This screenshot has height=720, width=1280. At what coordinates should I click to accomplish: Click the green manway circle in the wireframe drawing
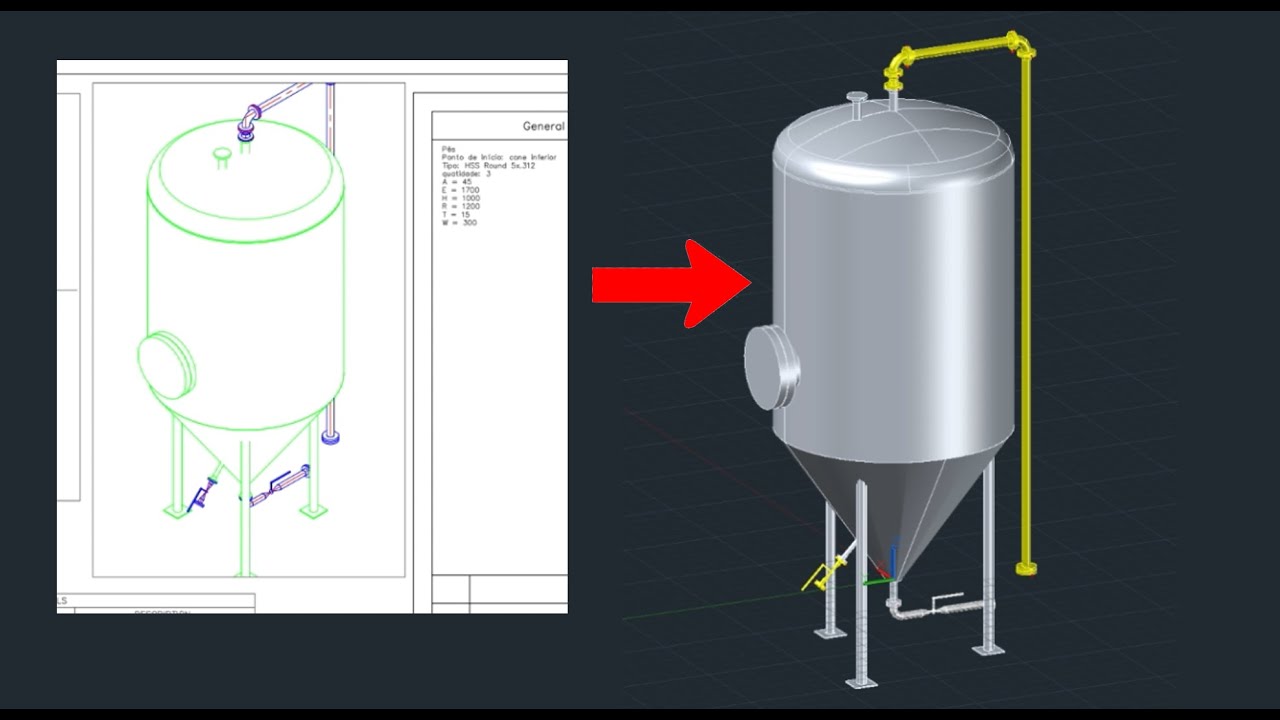(164, 367)
